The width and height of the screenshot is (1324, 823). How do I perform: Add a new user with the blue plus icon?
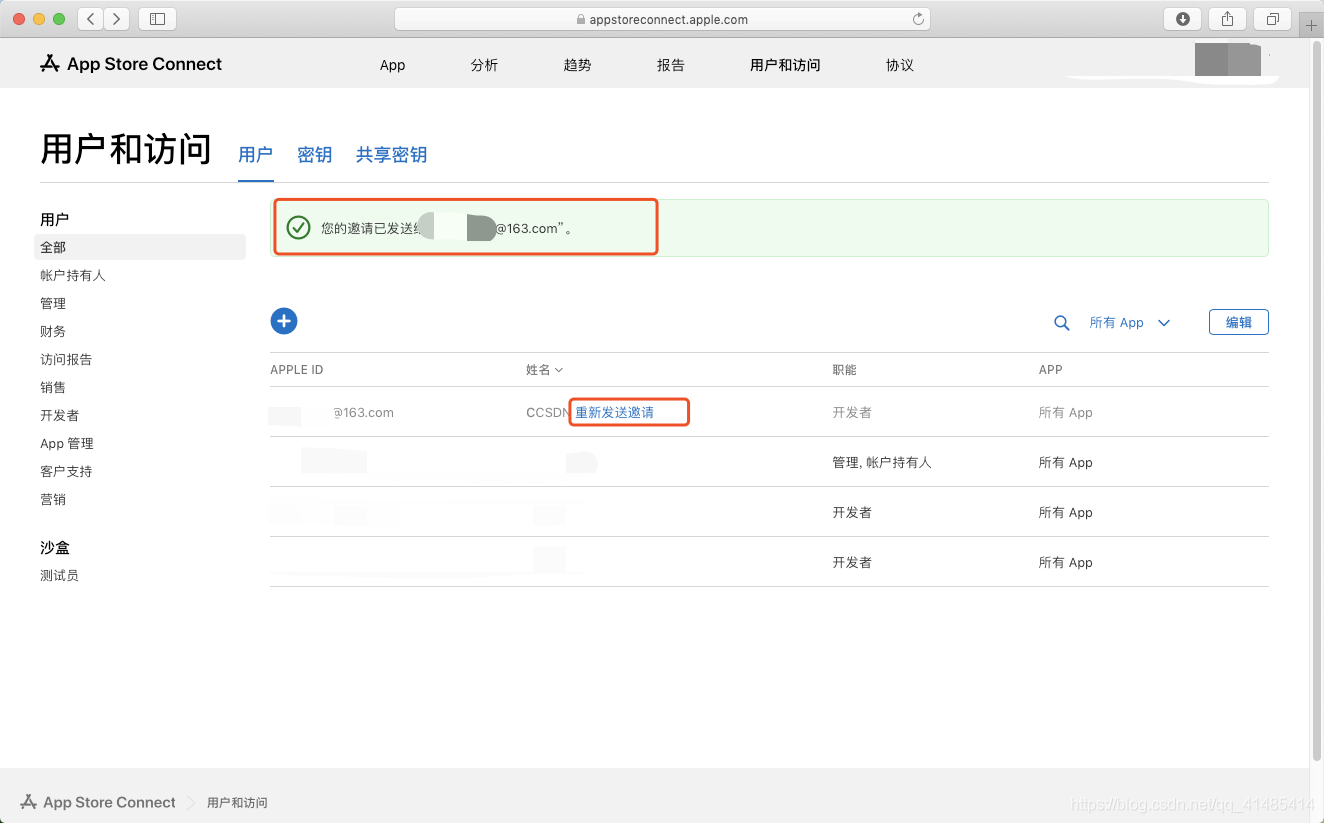click(x=284, y=321)
